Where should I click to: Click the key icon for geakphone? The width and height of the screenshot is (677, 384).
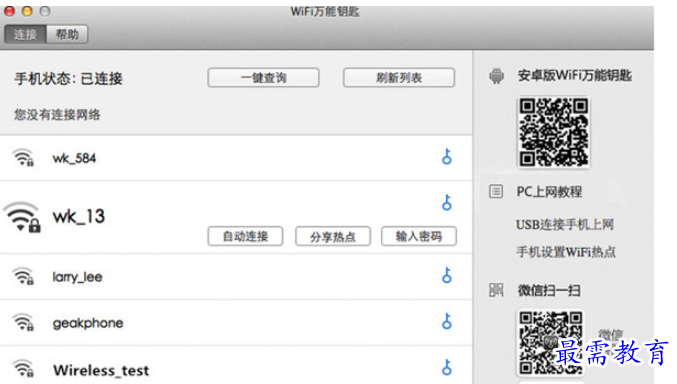[x=447, y=321]
